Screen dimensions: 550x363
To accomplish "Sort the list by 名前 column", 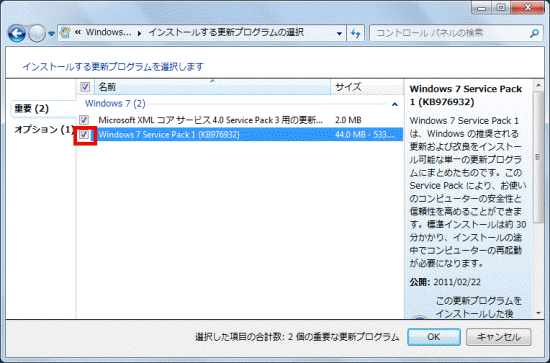I will click(x=212, y=87).
